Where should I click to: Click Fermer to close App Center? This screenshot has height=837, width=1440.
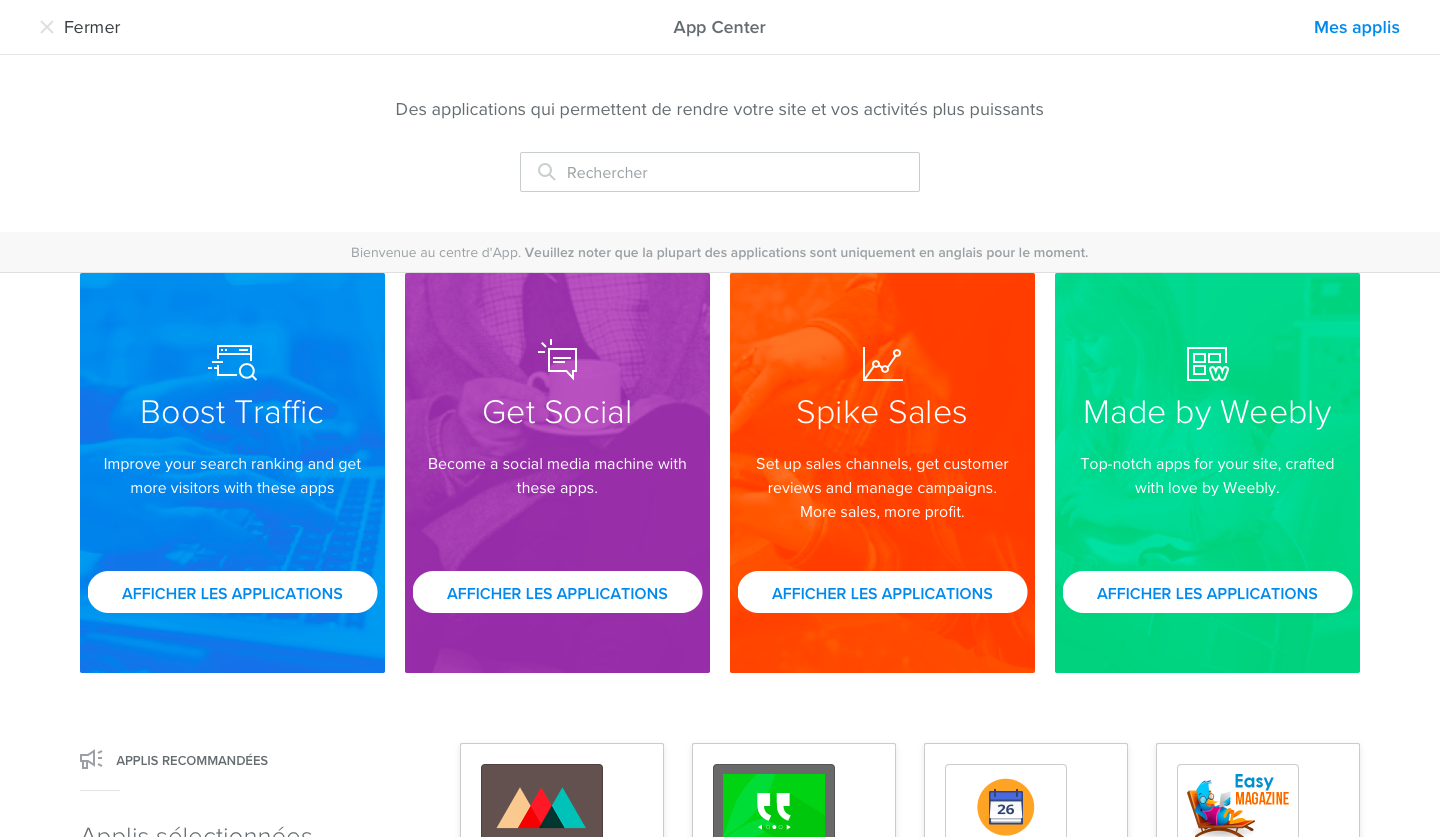click(x=92, y=27)
